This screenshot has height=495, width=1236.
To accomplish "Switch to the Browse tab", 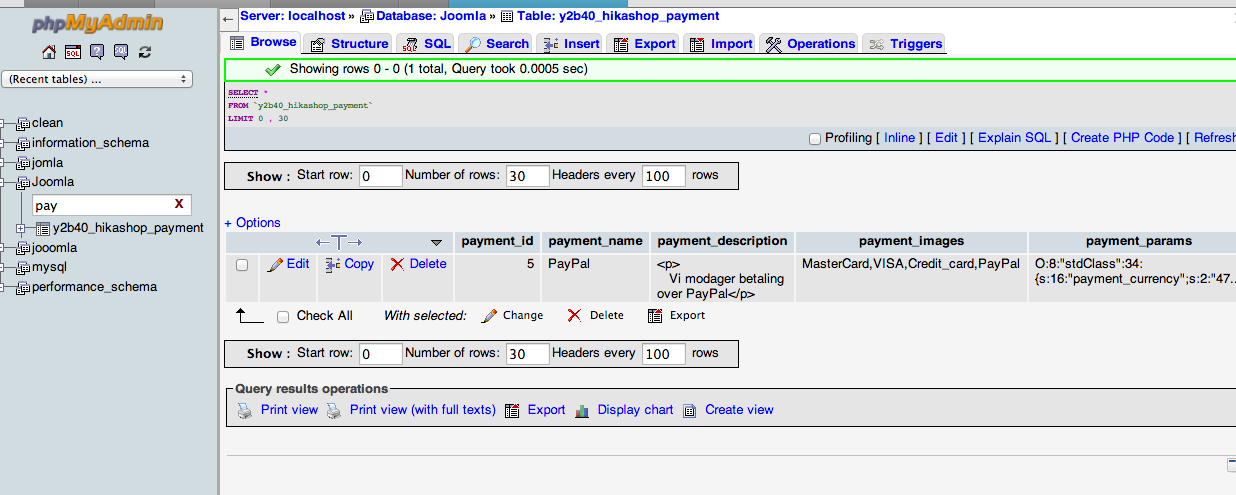I will [x=263, y=42].
